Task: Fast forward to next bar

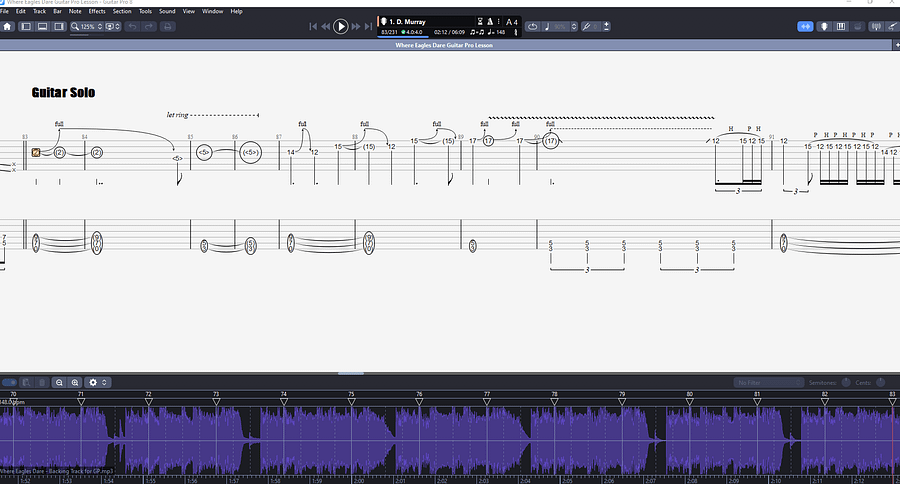Action: (x=355, y=26)
